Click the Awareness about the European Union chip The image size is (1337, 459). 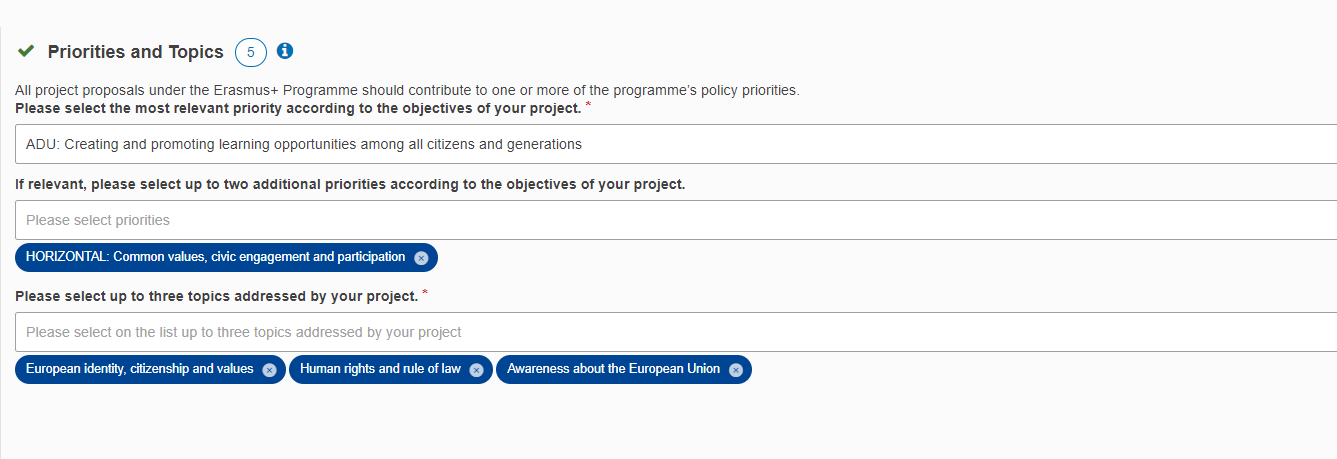coord(613,369)
